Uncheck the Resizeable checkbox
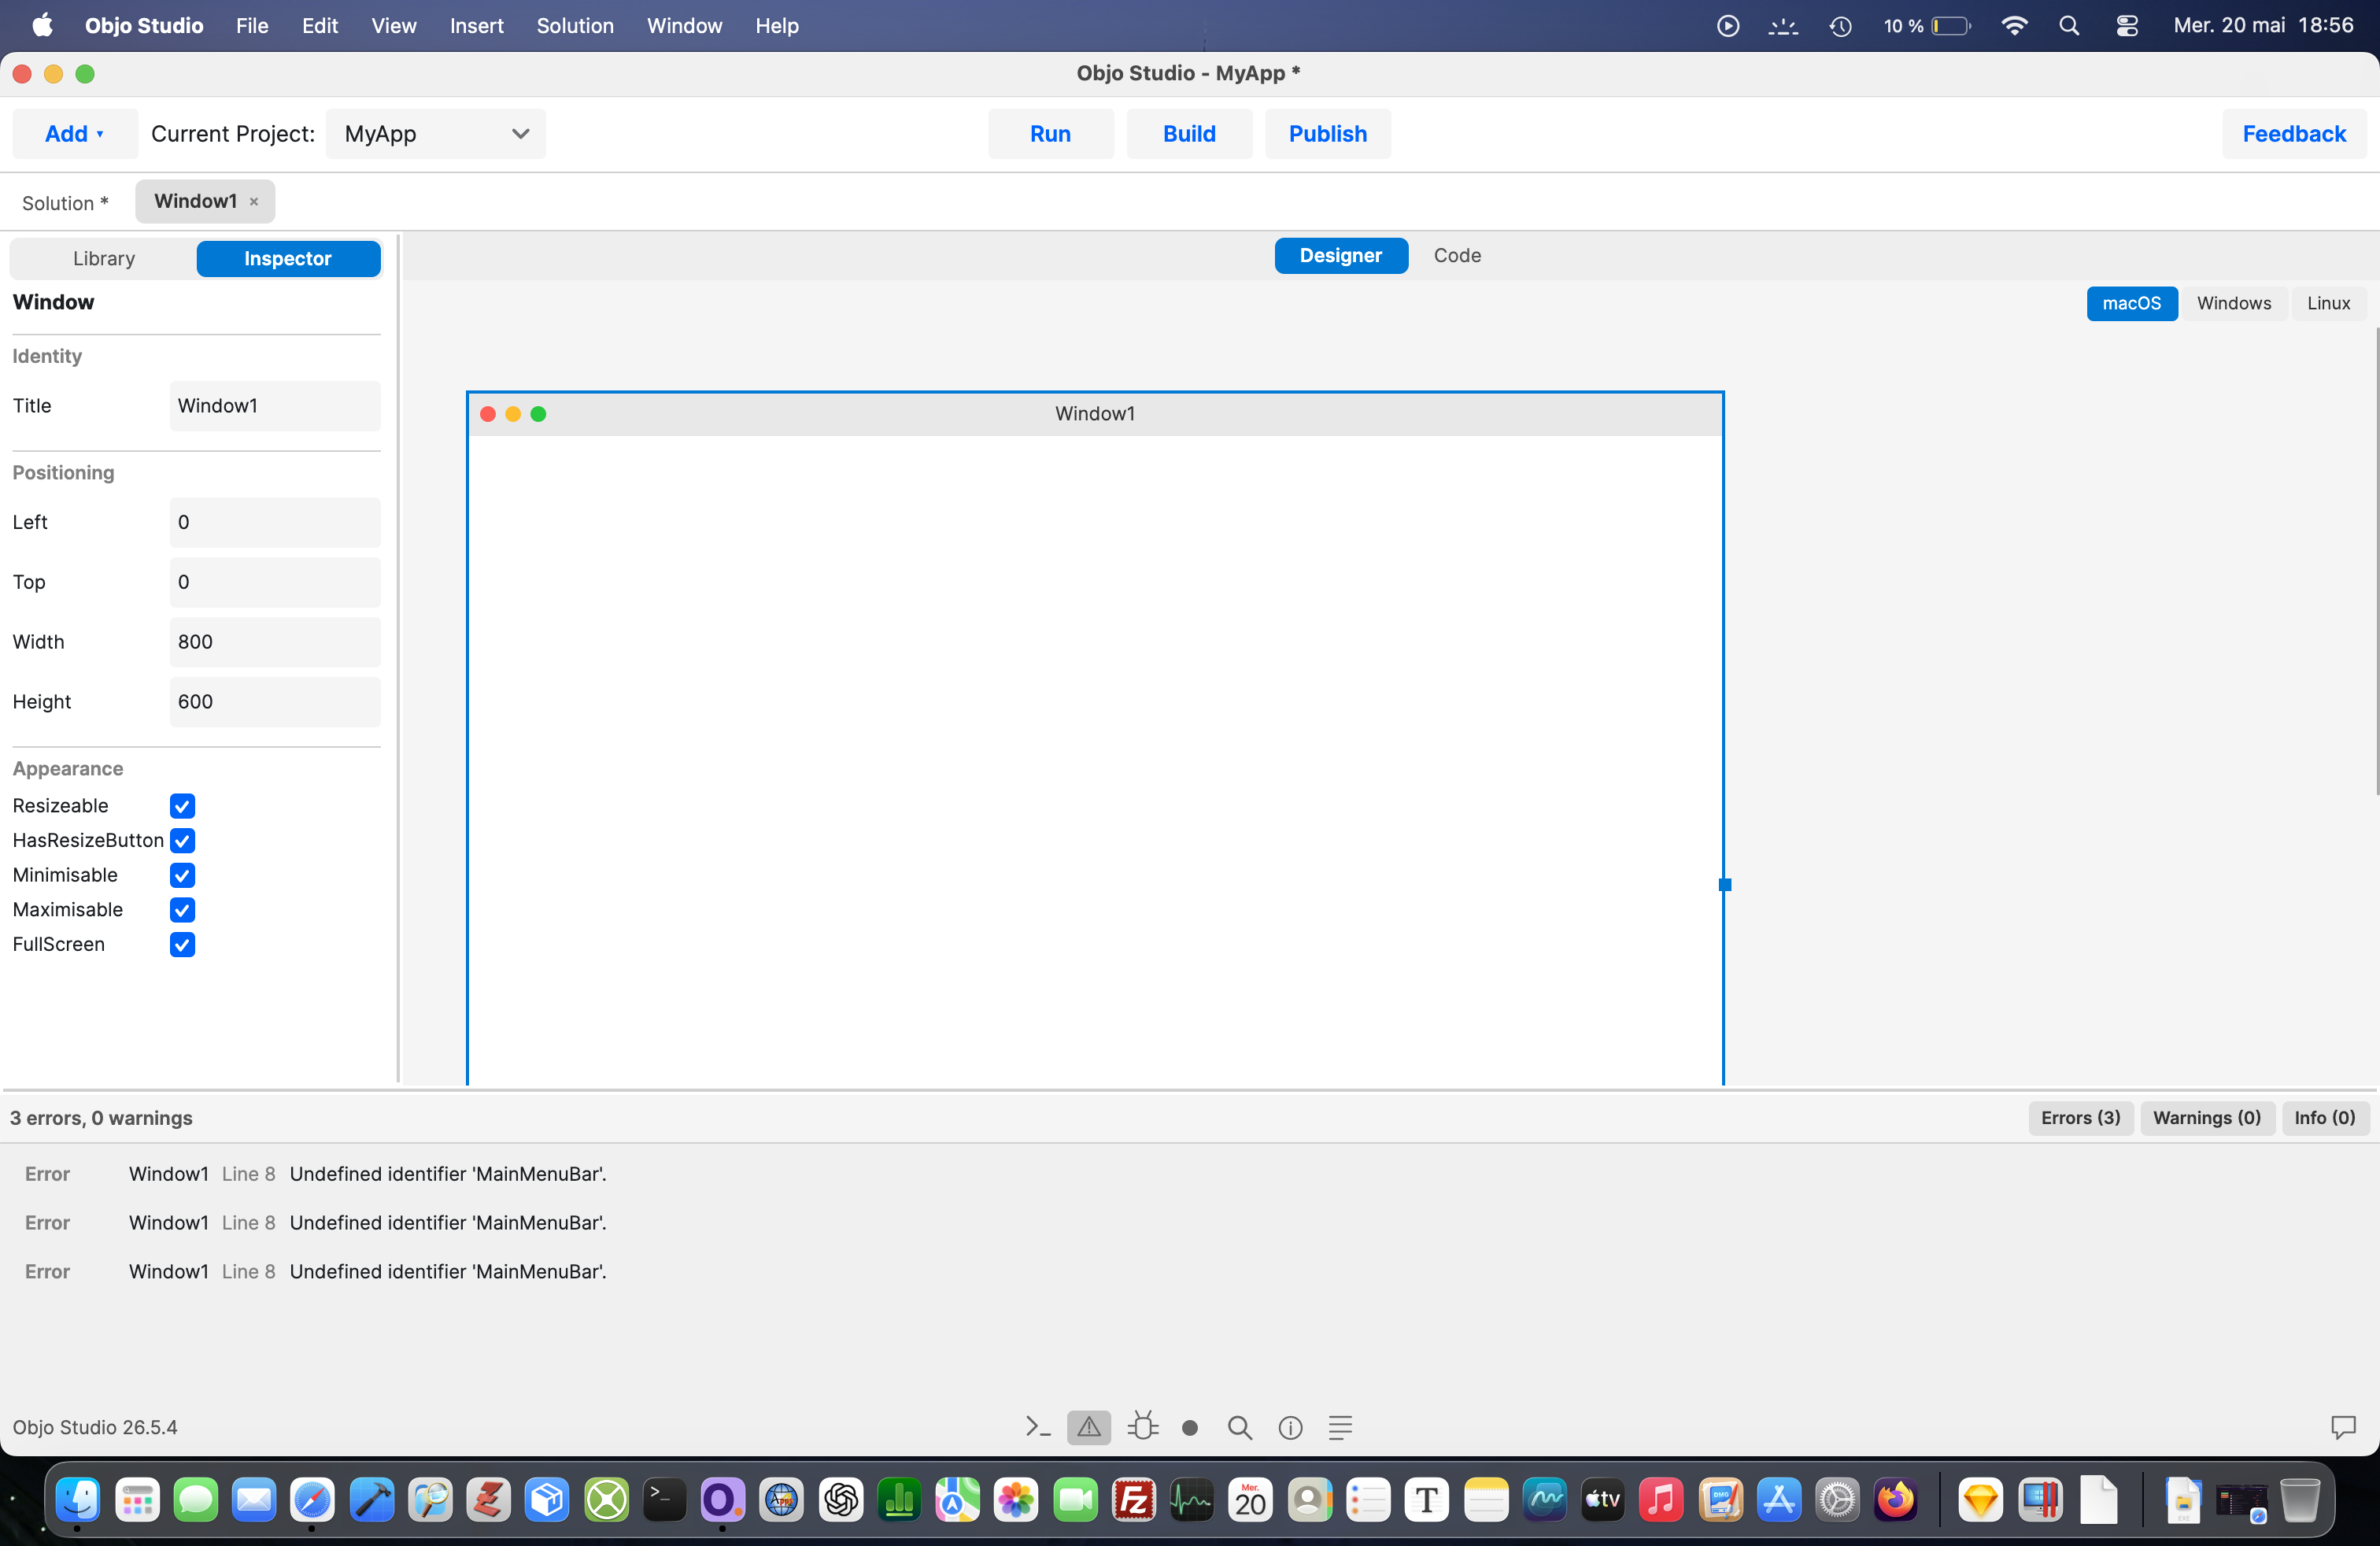The height and width of the screenshot is (1546, 2380). point(182,806)
